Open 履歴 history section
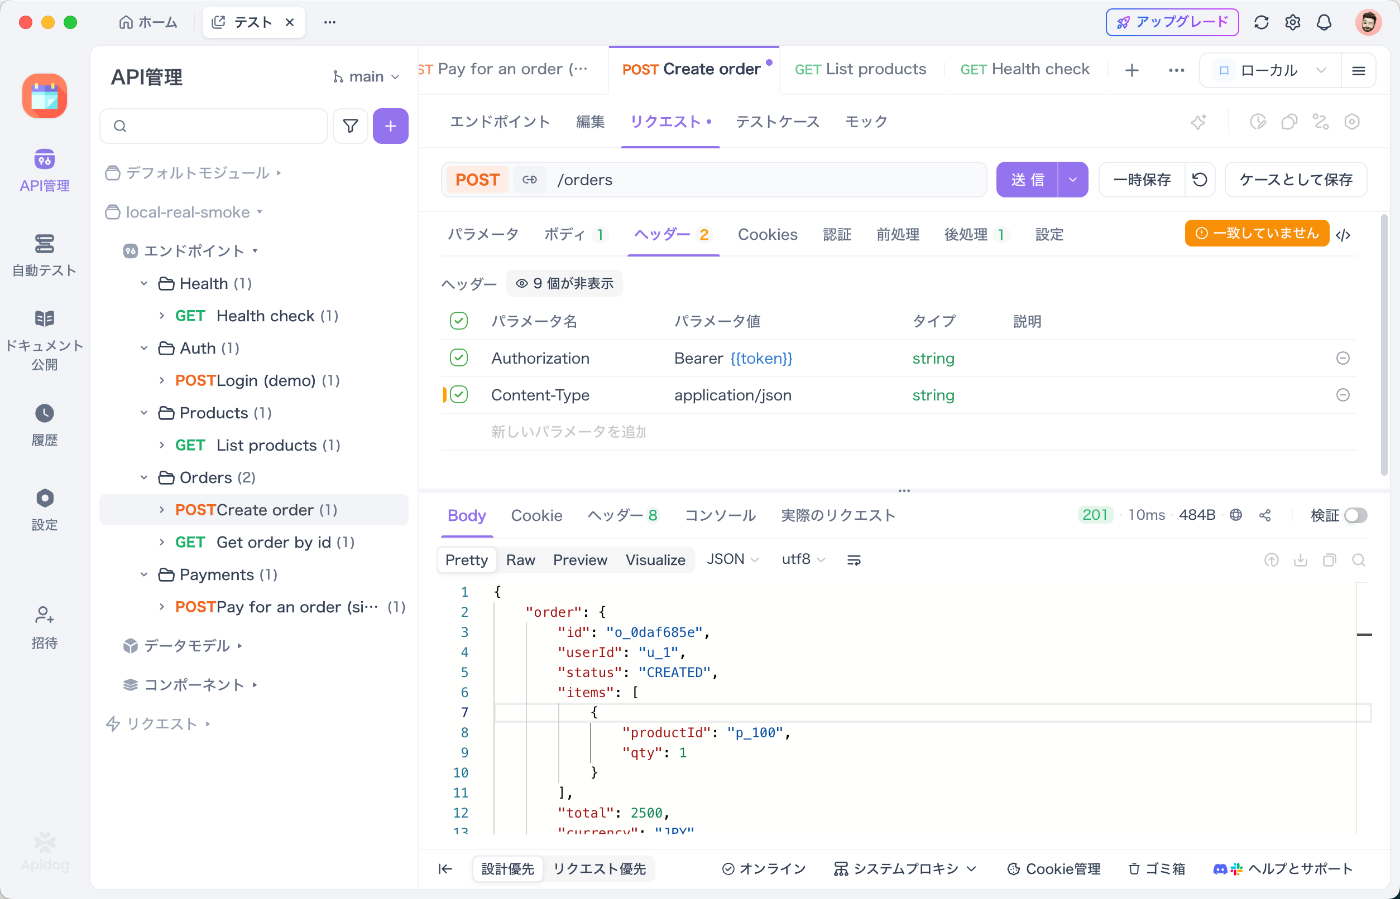Screen dimensions: 1400x899 point(44,425)
